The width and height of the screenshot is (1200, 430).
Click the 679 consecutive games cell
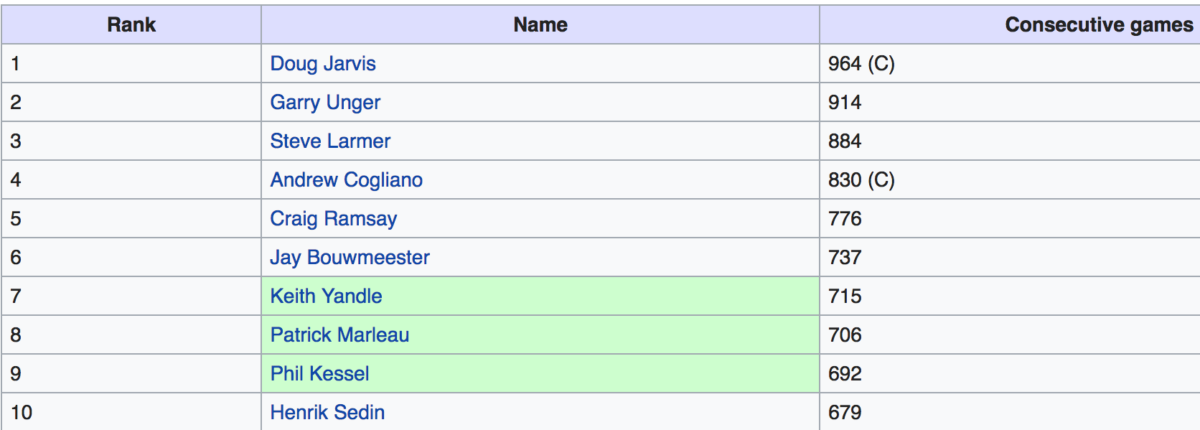pyautogui.click(x=845, y=412)
